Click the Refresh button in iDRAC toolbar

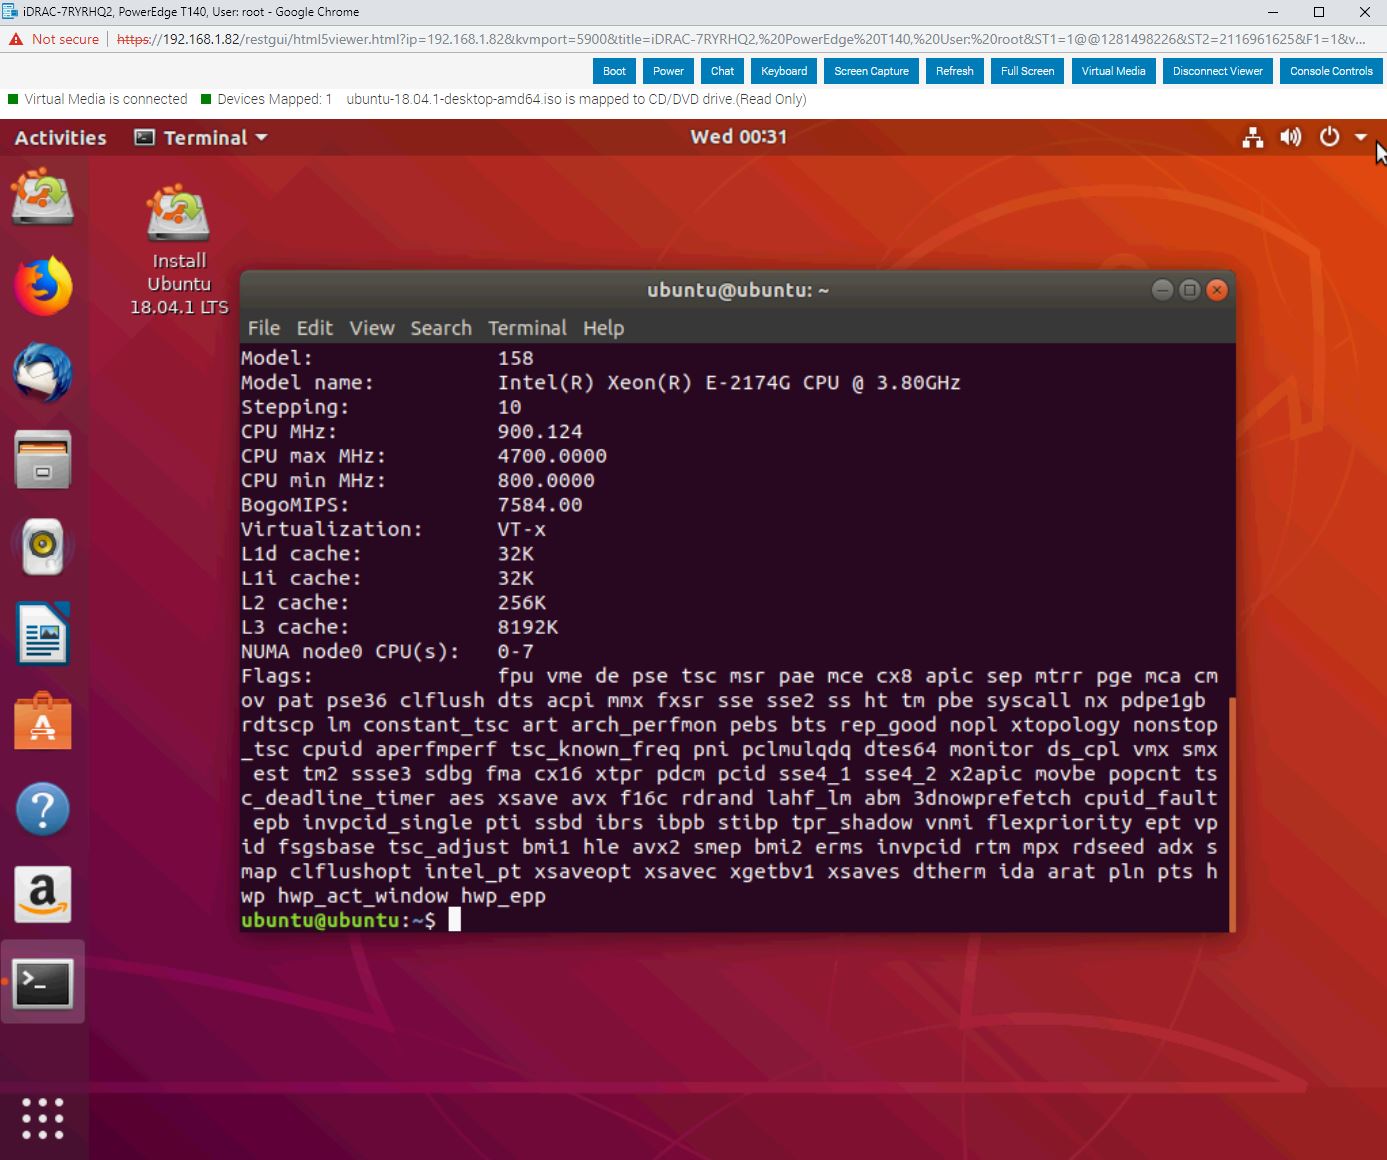[x=954, y=71]
